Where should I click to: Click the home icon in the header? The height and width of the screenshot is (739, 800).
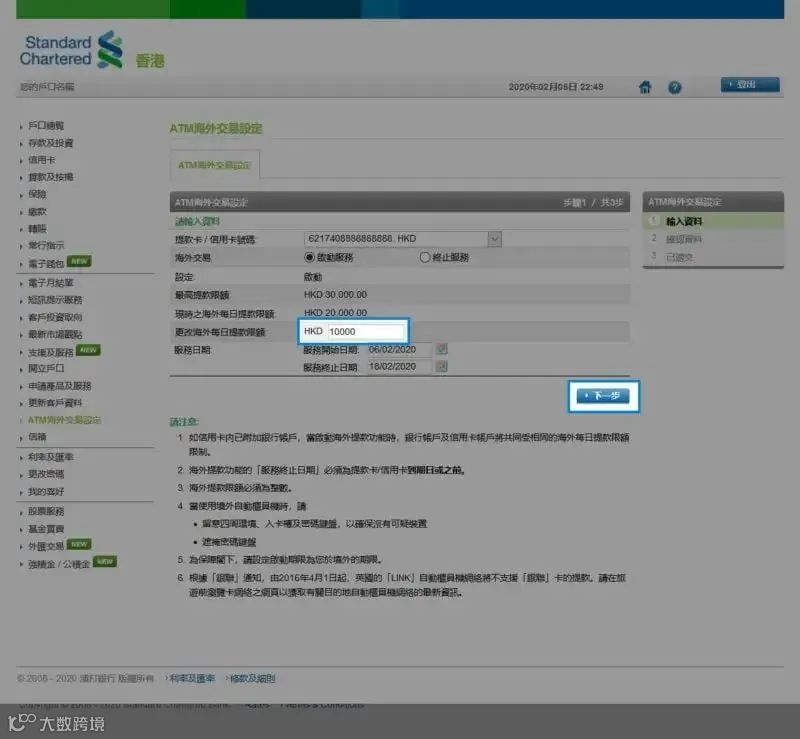coord(645,87)
